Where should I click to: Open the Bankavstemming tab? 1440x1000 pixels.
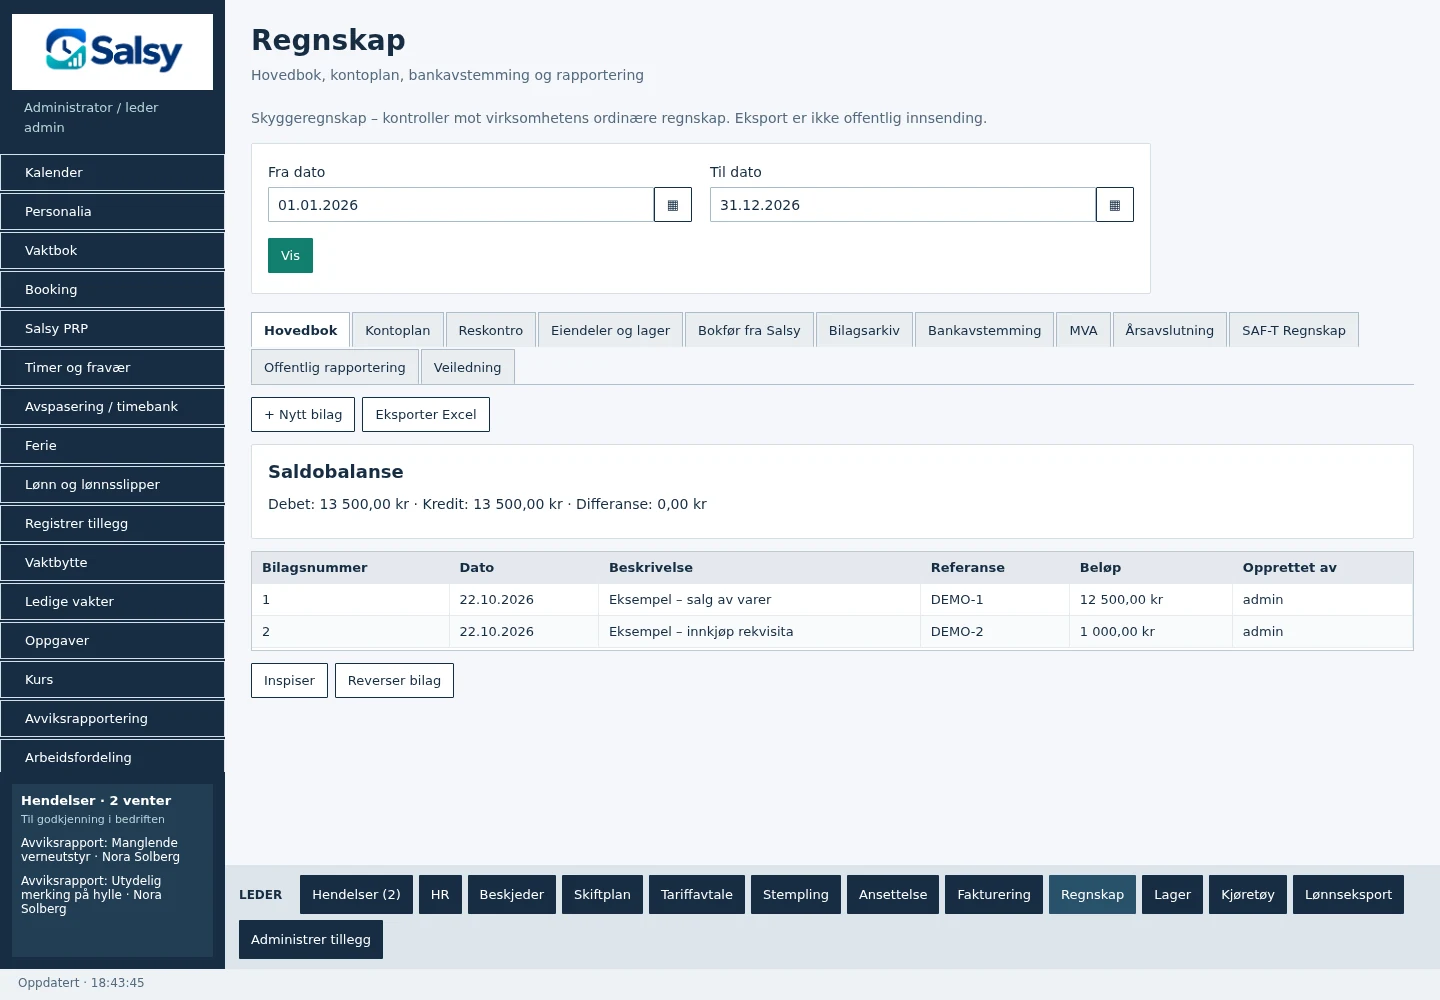984,330
